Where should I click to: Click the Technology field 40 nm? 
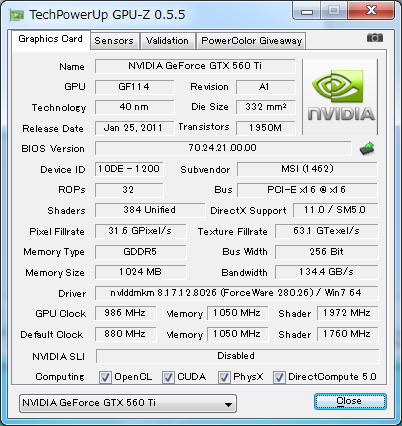pyautogui.click(x=134, y=107)
